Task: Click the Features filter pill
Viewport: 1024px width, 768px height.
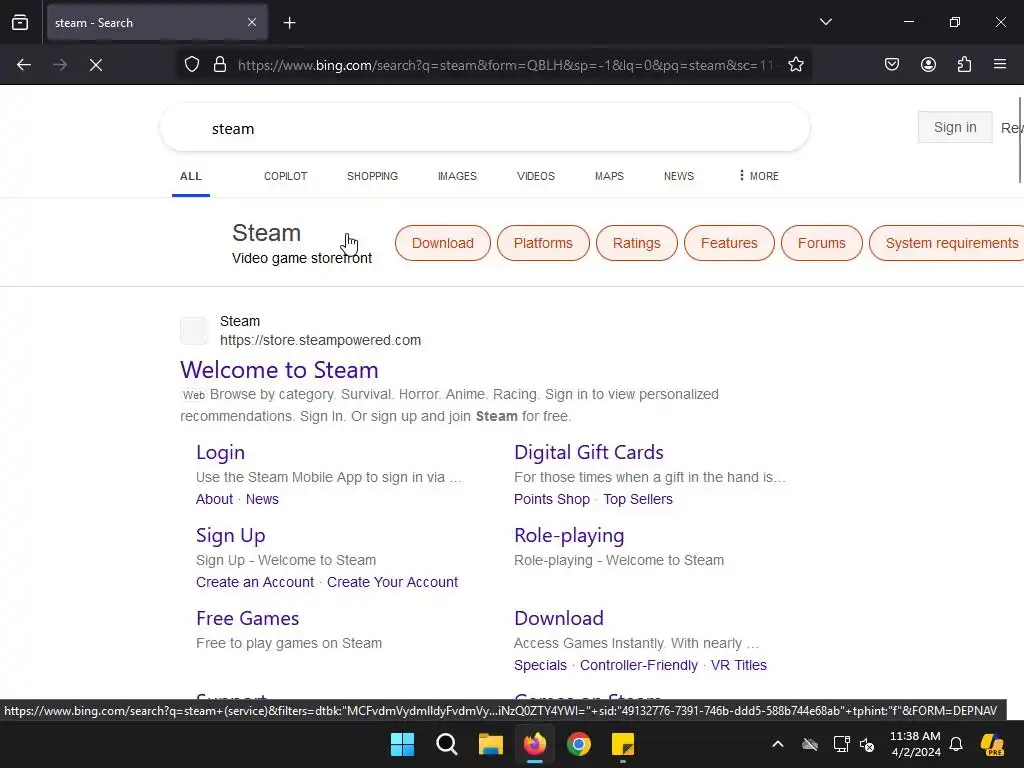Action: 729,243
